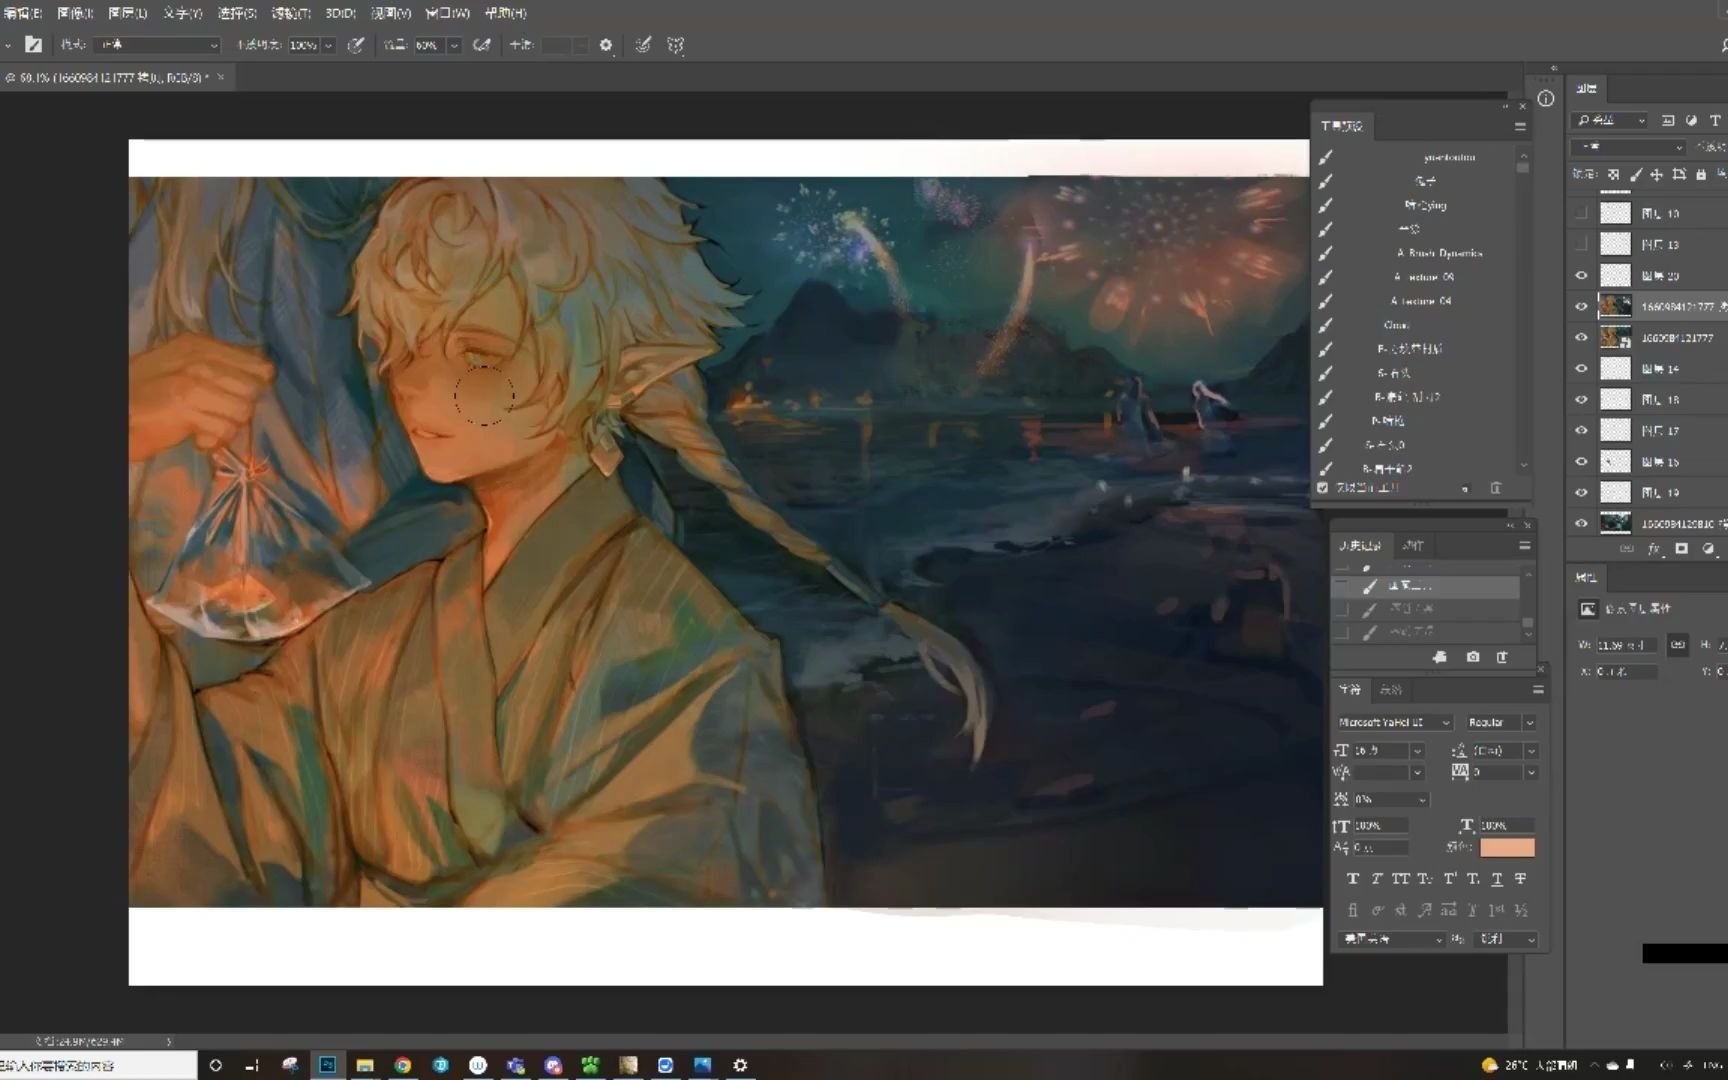Open font family Microsoft YaHei UI dropdown

tap(1394, 722)
